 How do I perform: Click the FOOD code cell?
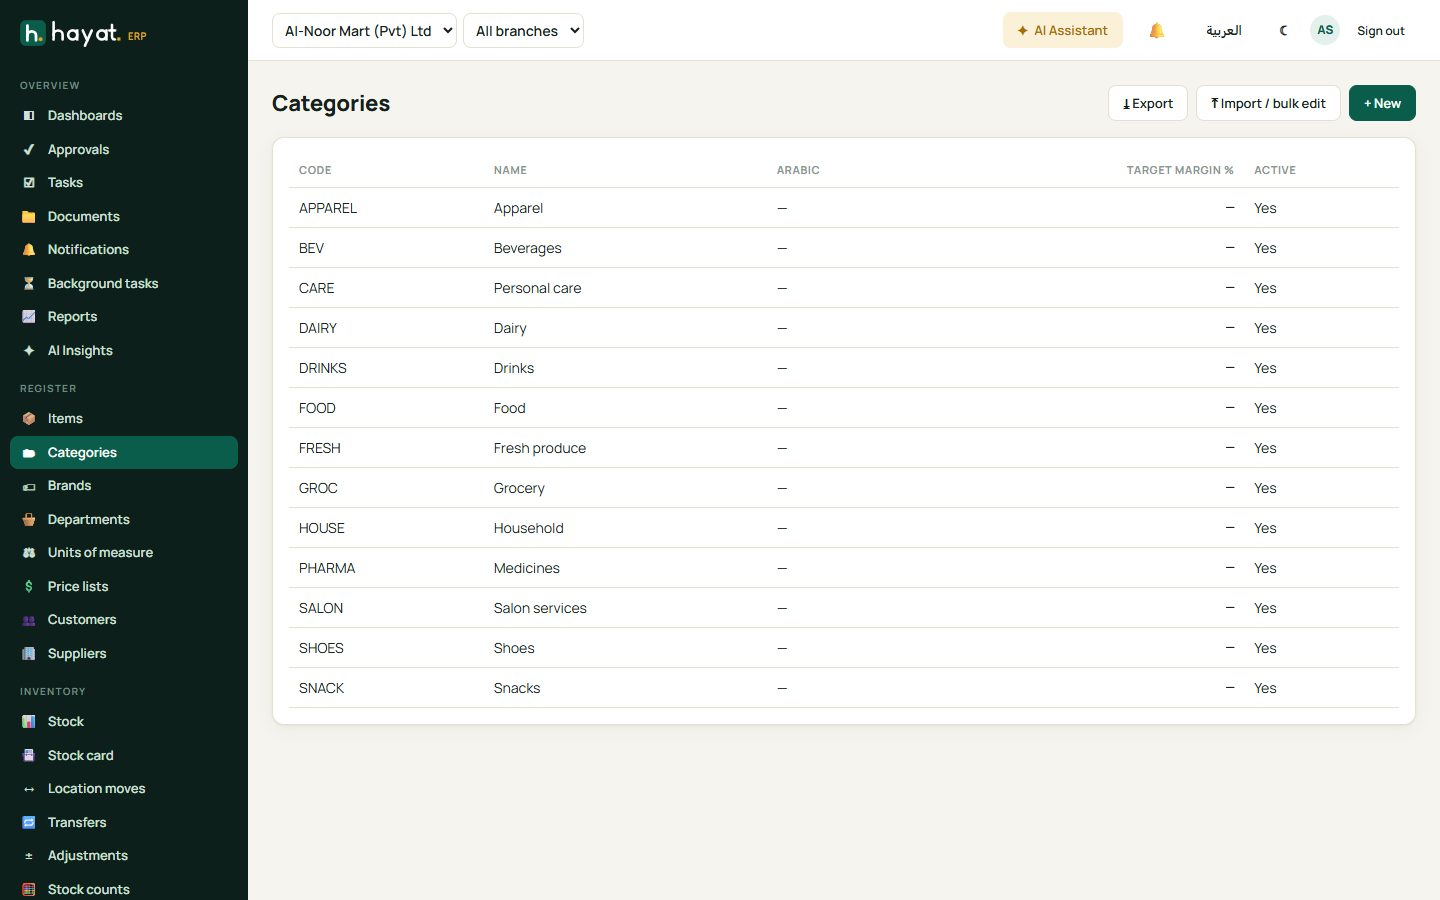317,408
